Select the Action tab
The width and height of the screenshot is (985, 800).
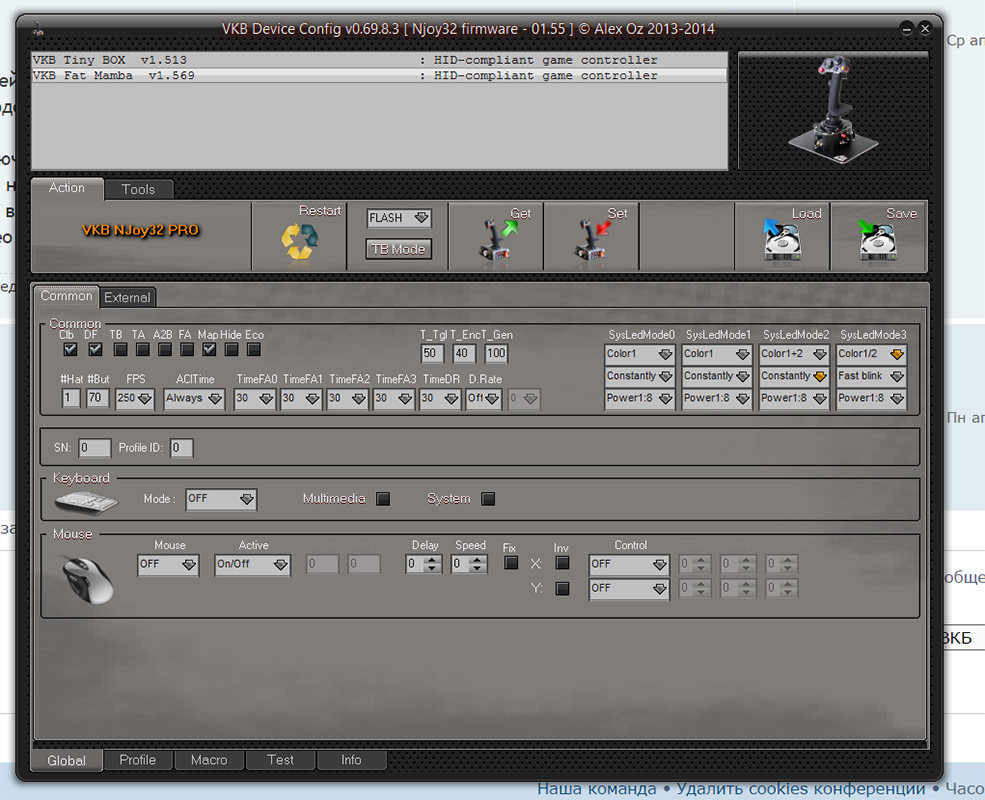pyautogui.click(x=67, y=188)
